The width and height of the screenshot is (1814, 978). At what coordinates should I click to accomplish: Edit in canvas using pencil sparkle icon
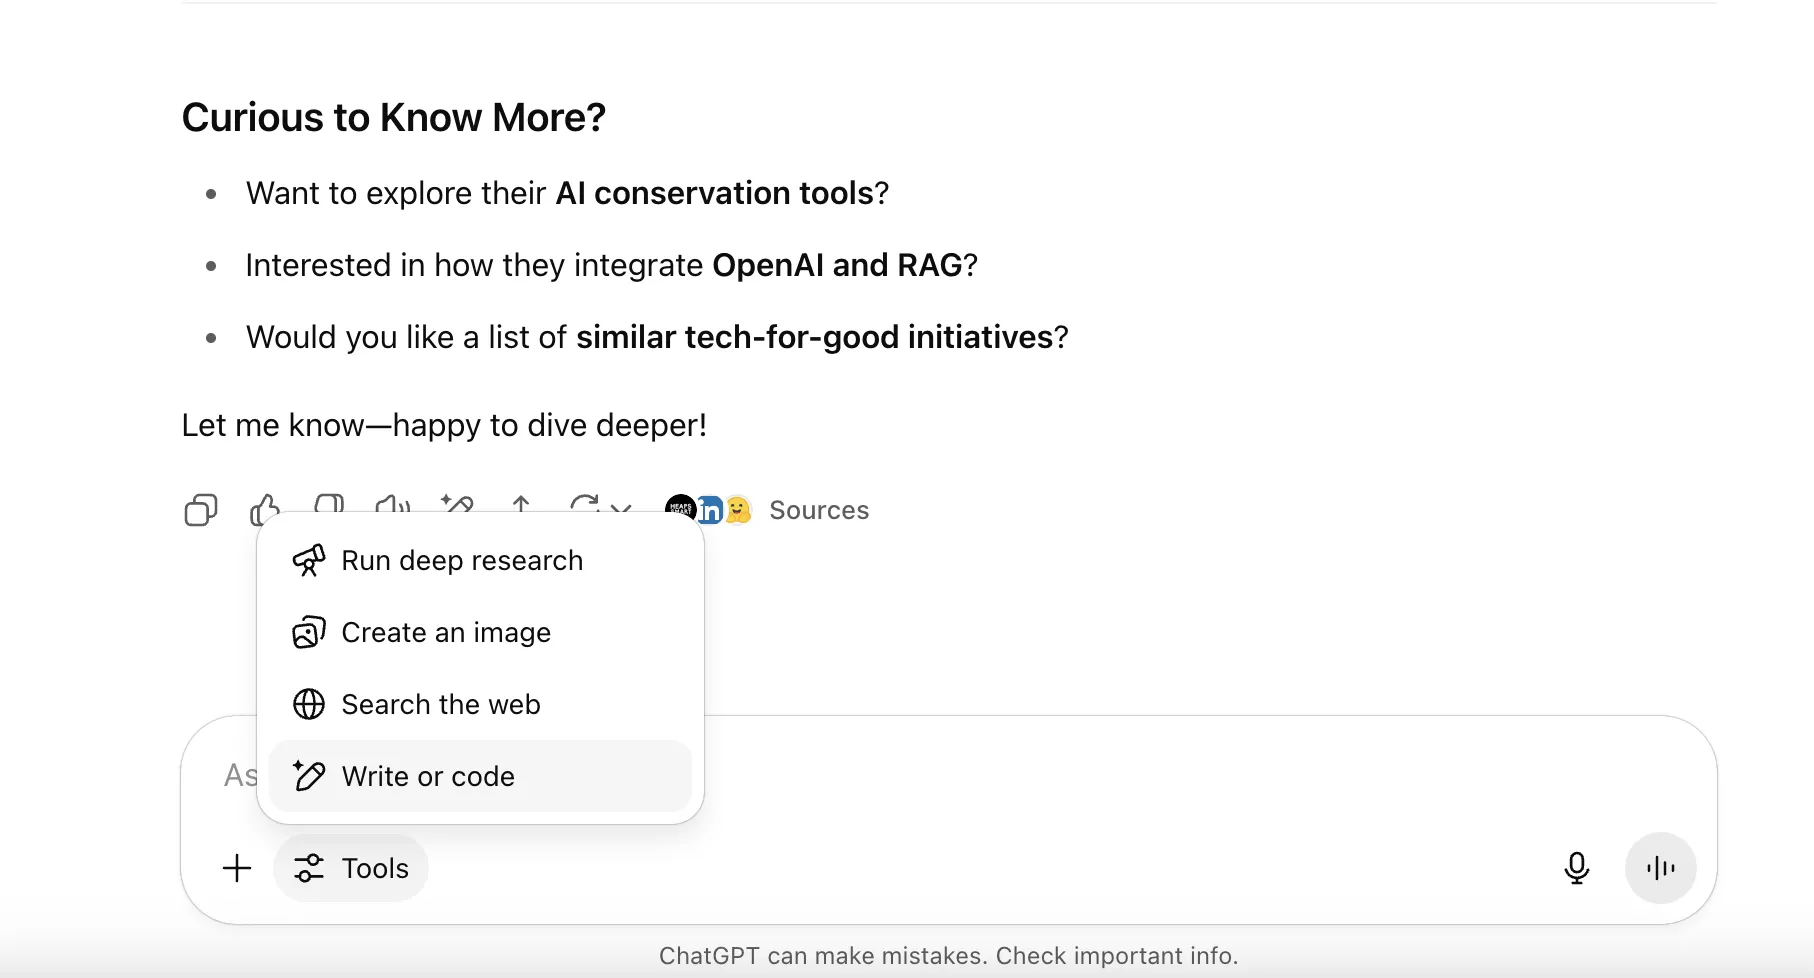click(457, 503)
